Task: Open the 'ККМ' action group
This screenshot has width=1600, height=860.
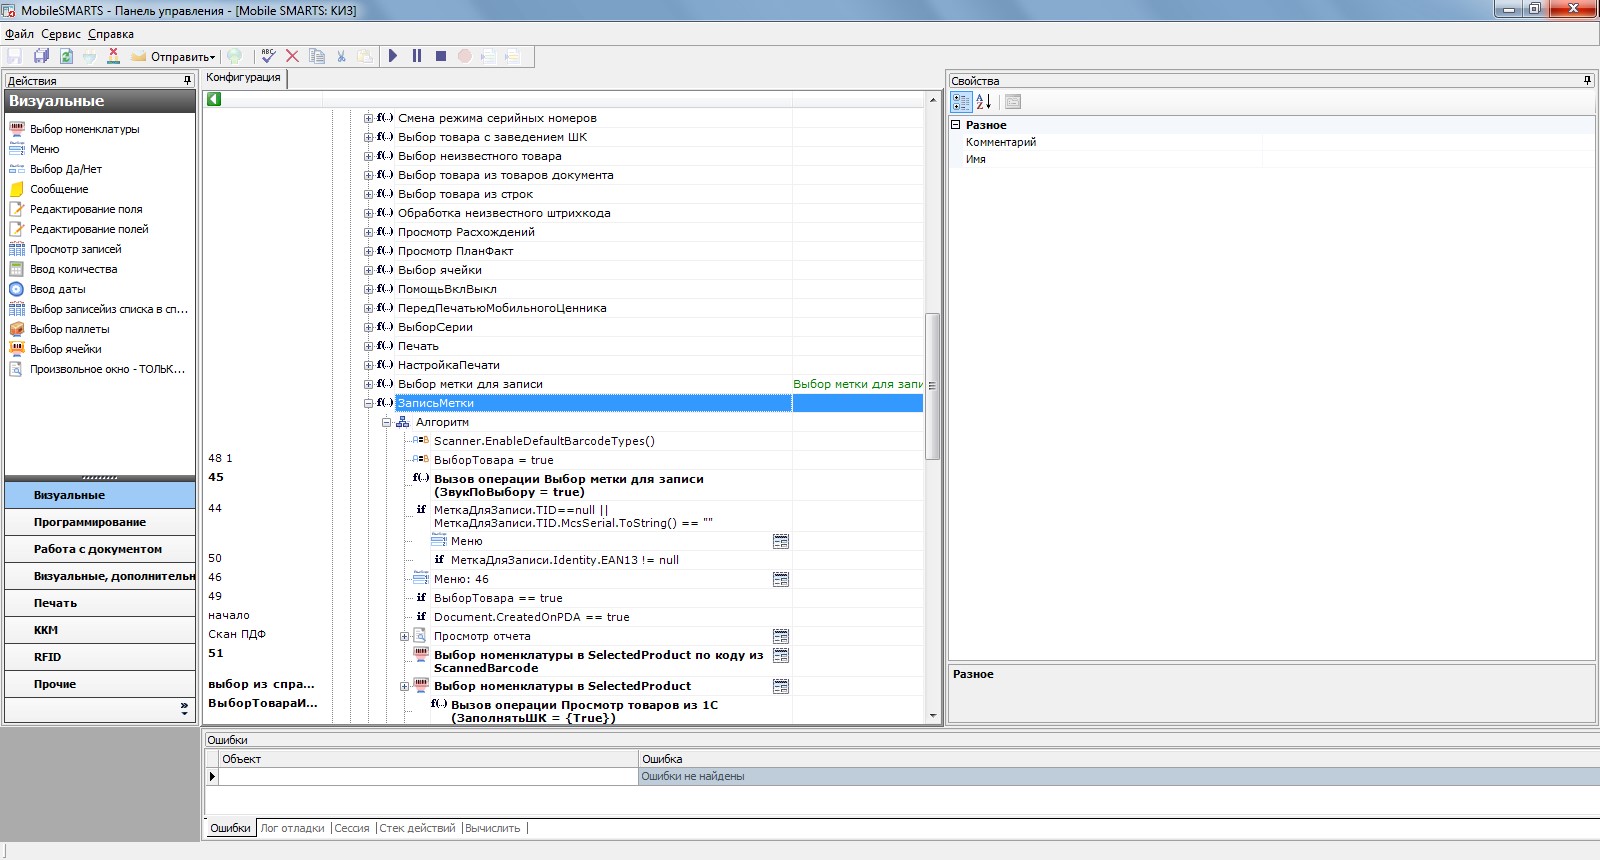Action: [100, 630]
